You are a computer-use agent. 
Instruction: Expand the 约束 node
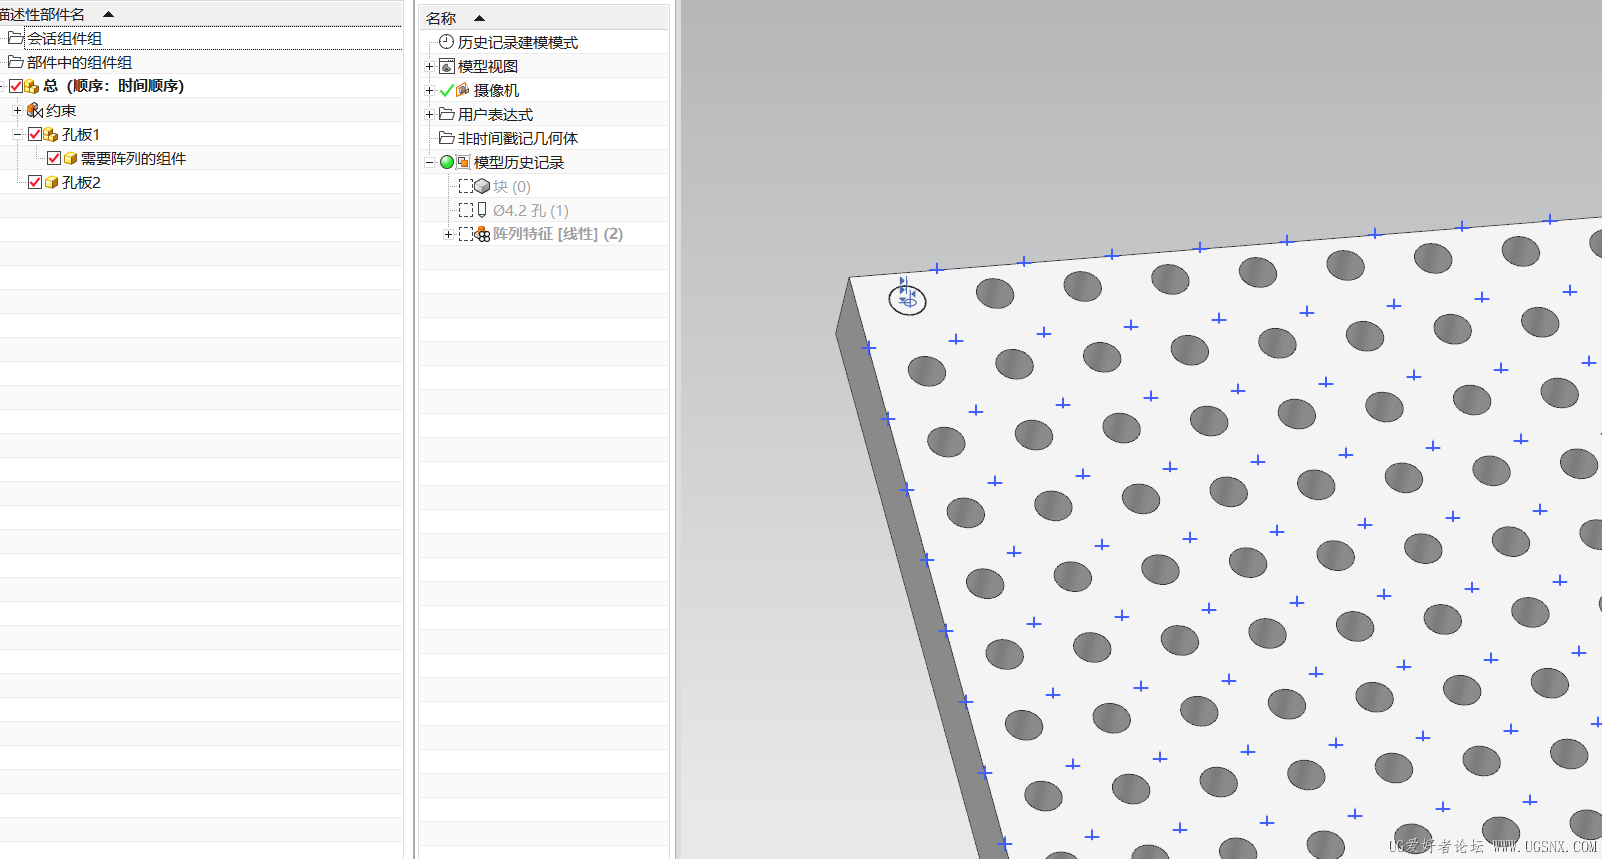click(17, 110)
